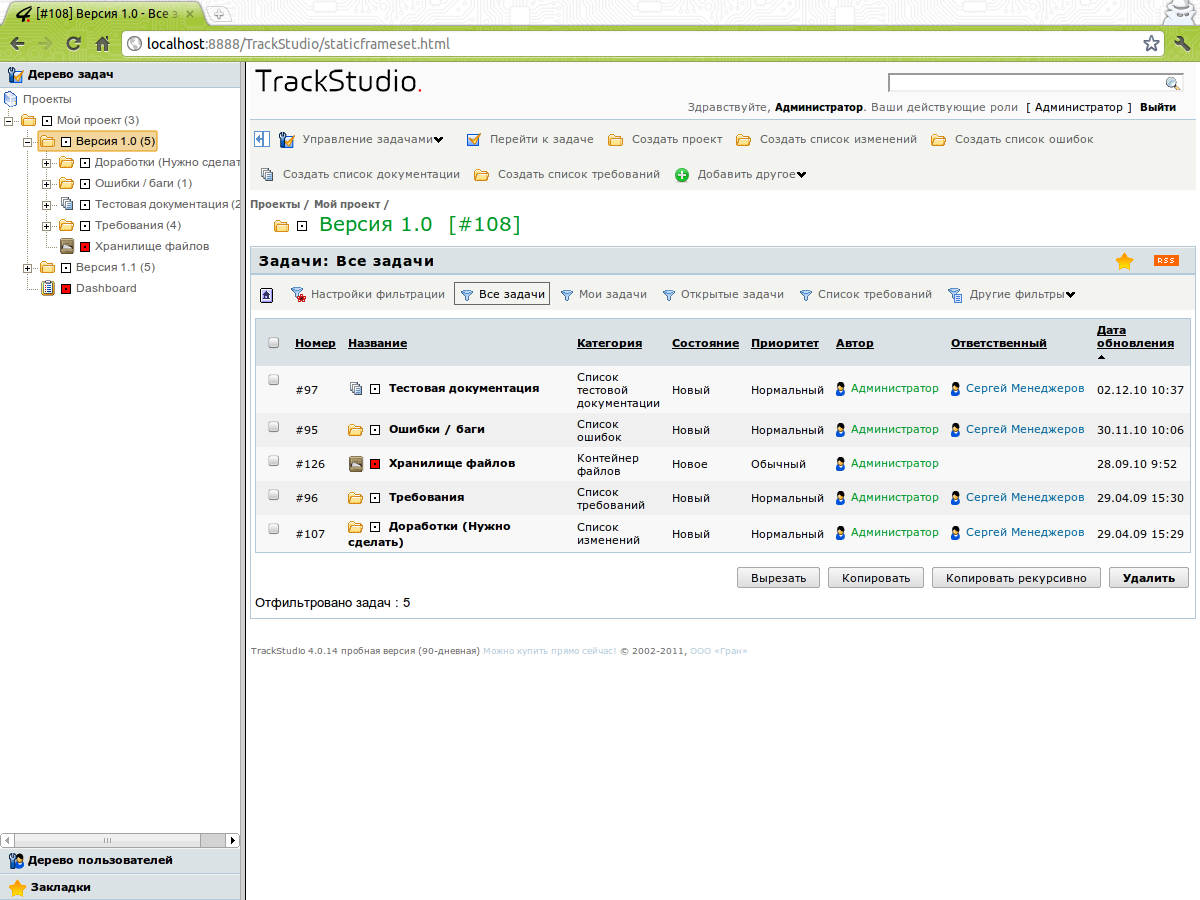Collapse the Версия 1.0 tree node
This screenshot has width=1200, height=900.
pos(28,141)
